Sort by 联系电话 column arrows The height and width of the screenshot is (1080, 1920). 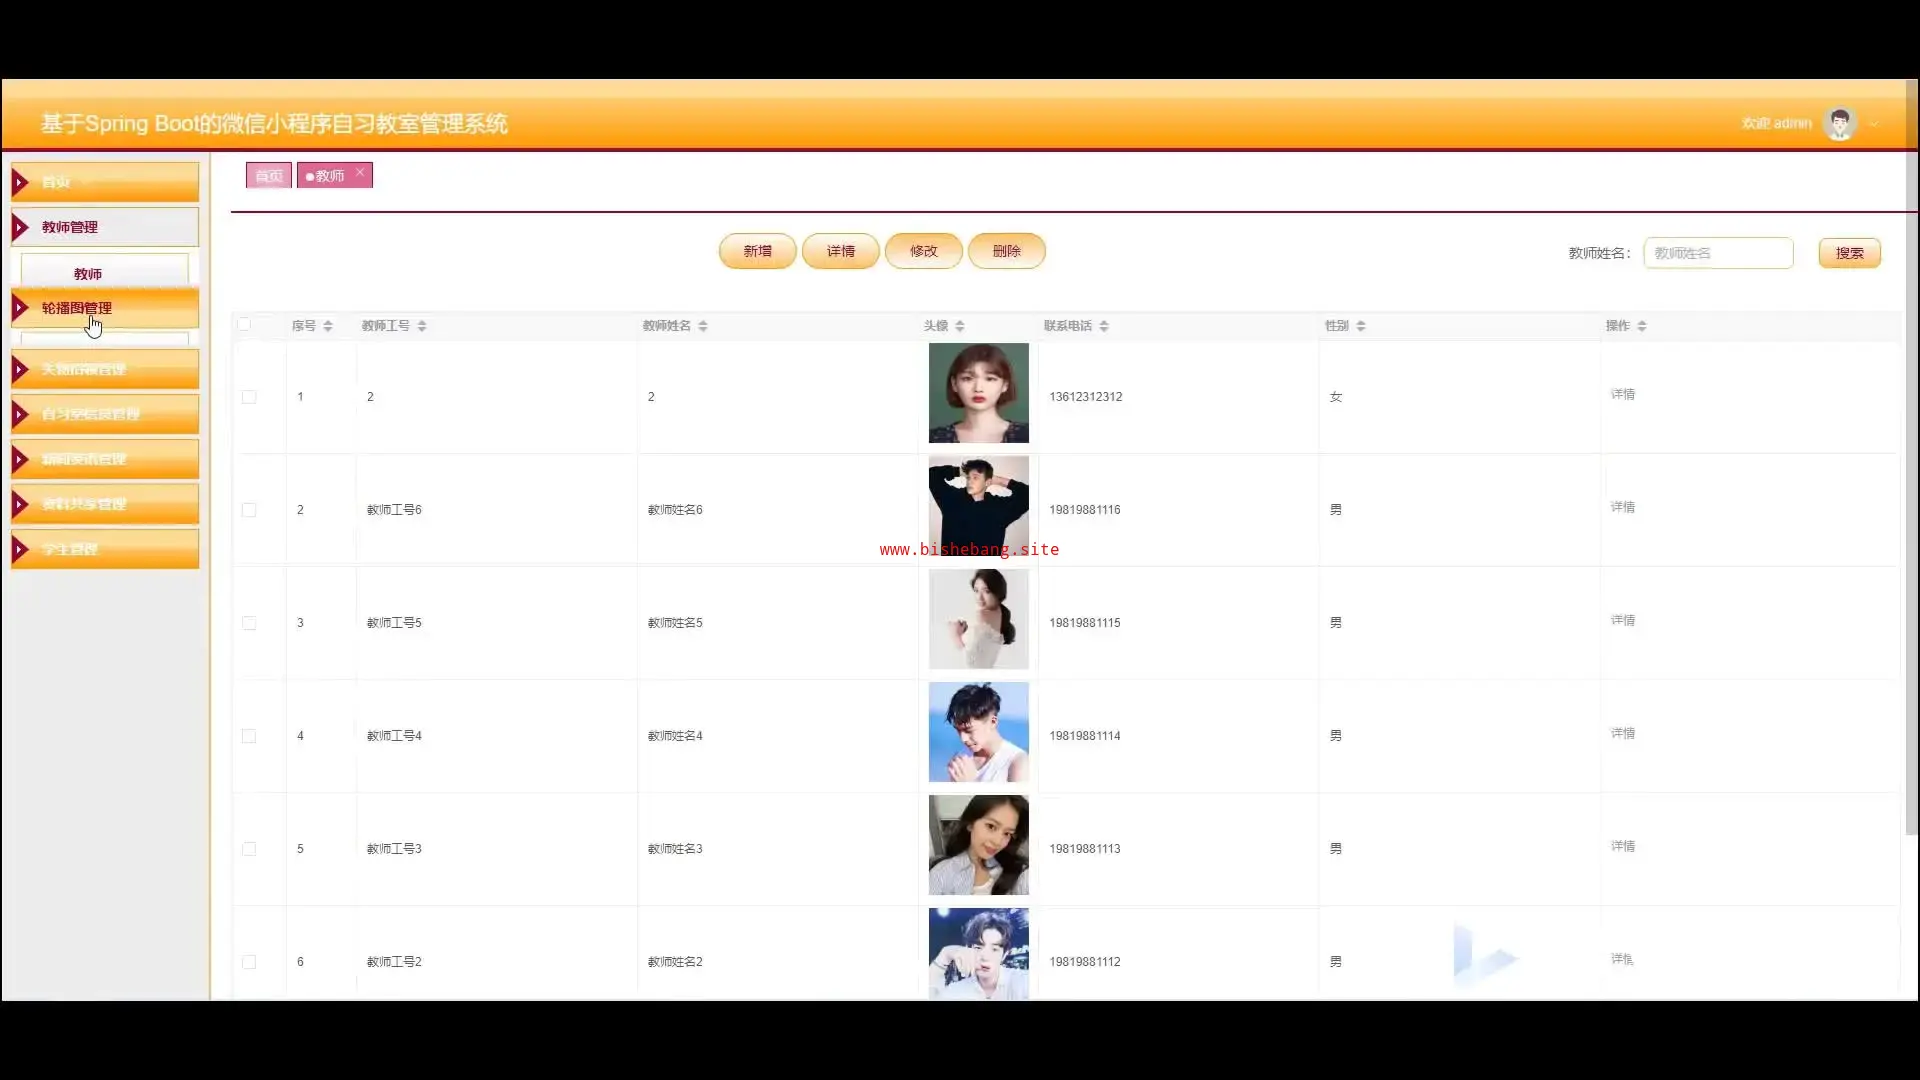(x=1104, y=326)
